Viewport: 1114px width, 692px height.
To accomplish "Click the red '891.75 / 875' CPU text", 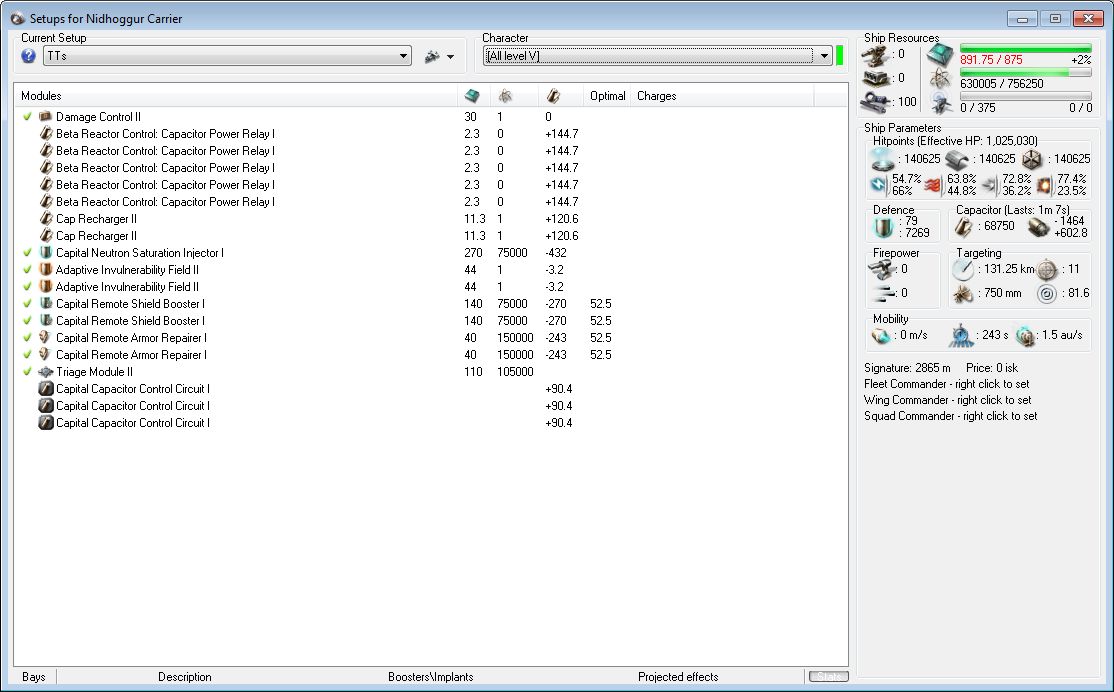I will tap(991, 60).
